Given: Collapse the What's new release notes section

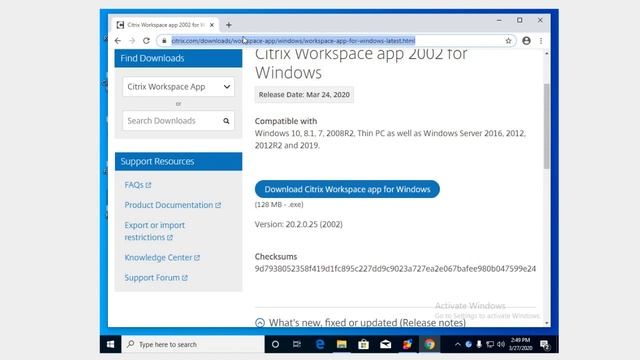Looking at the screenshot, I should 260,322.
